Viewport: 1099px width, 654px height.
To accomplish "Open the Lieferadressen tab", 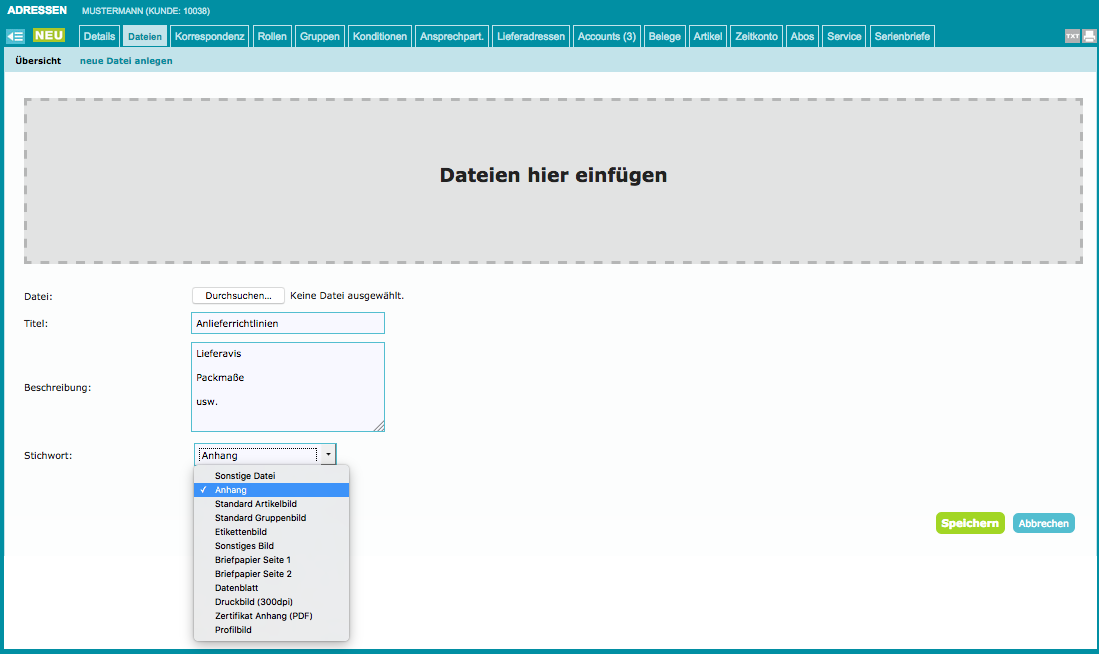I will pos(533,37).
